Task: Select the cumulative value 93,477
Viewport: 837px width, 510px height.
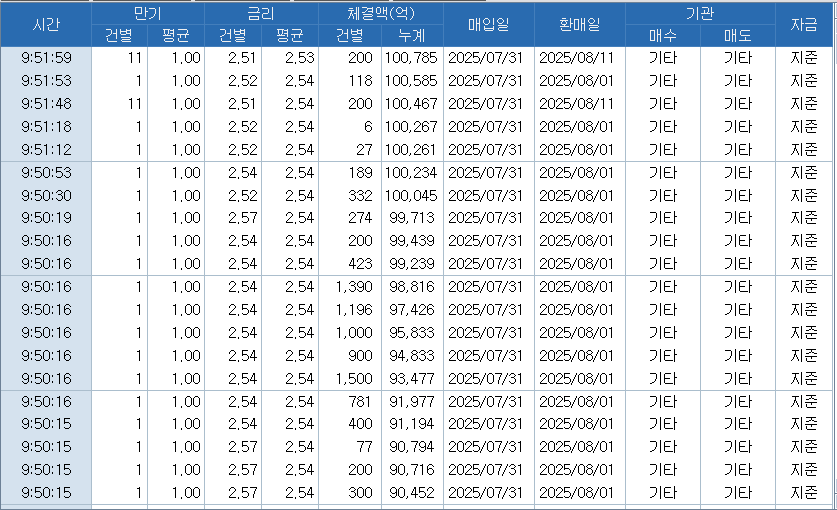Action: [x=411, y=378]
